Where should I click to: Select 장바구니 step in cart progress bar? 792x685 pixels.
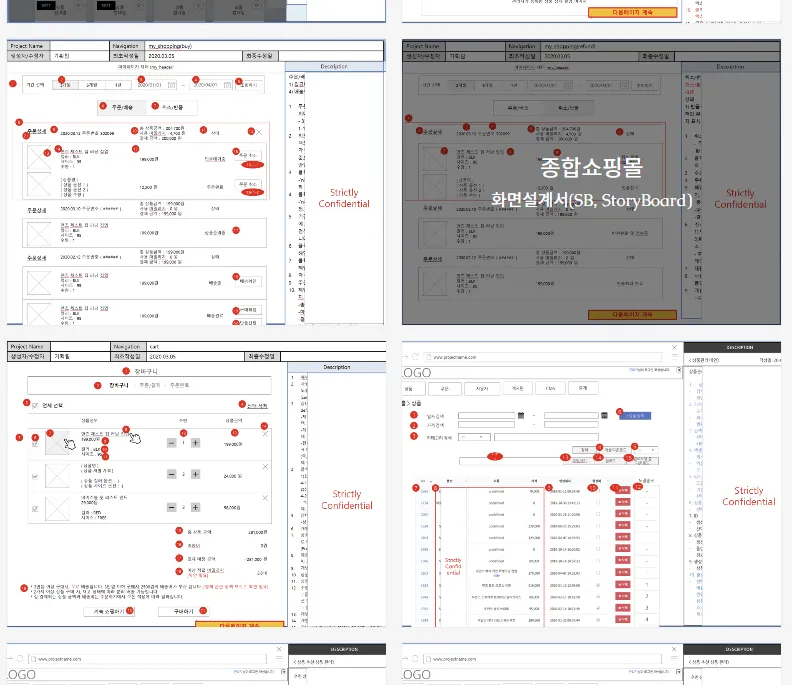click(119, 385)
